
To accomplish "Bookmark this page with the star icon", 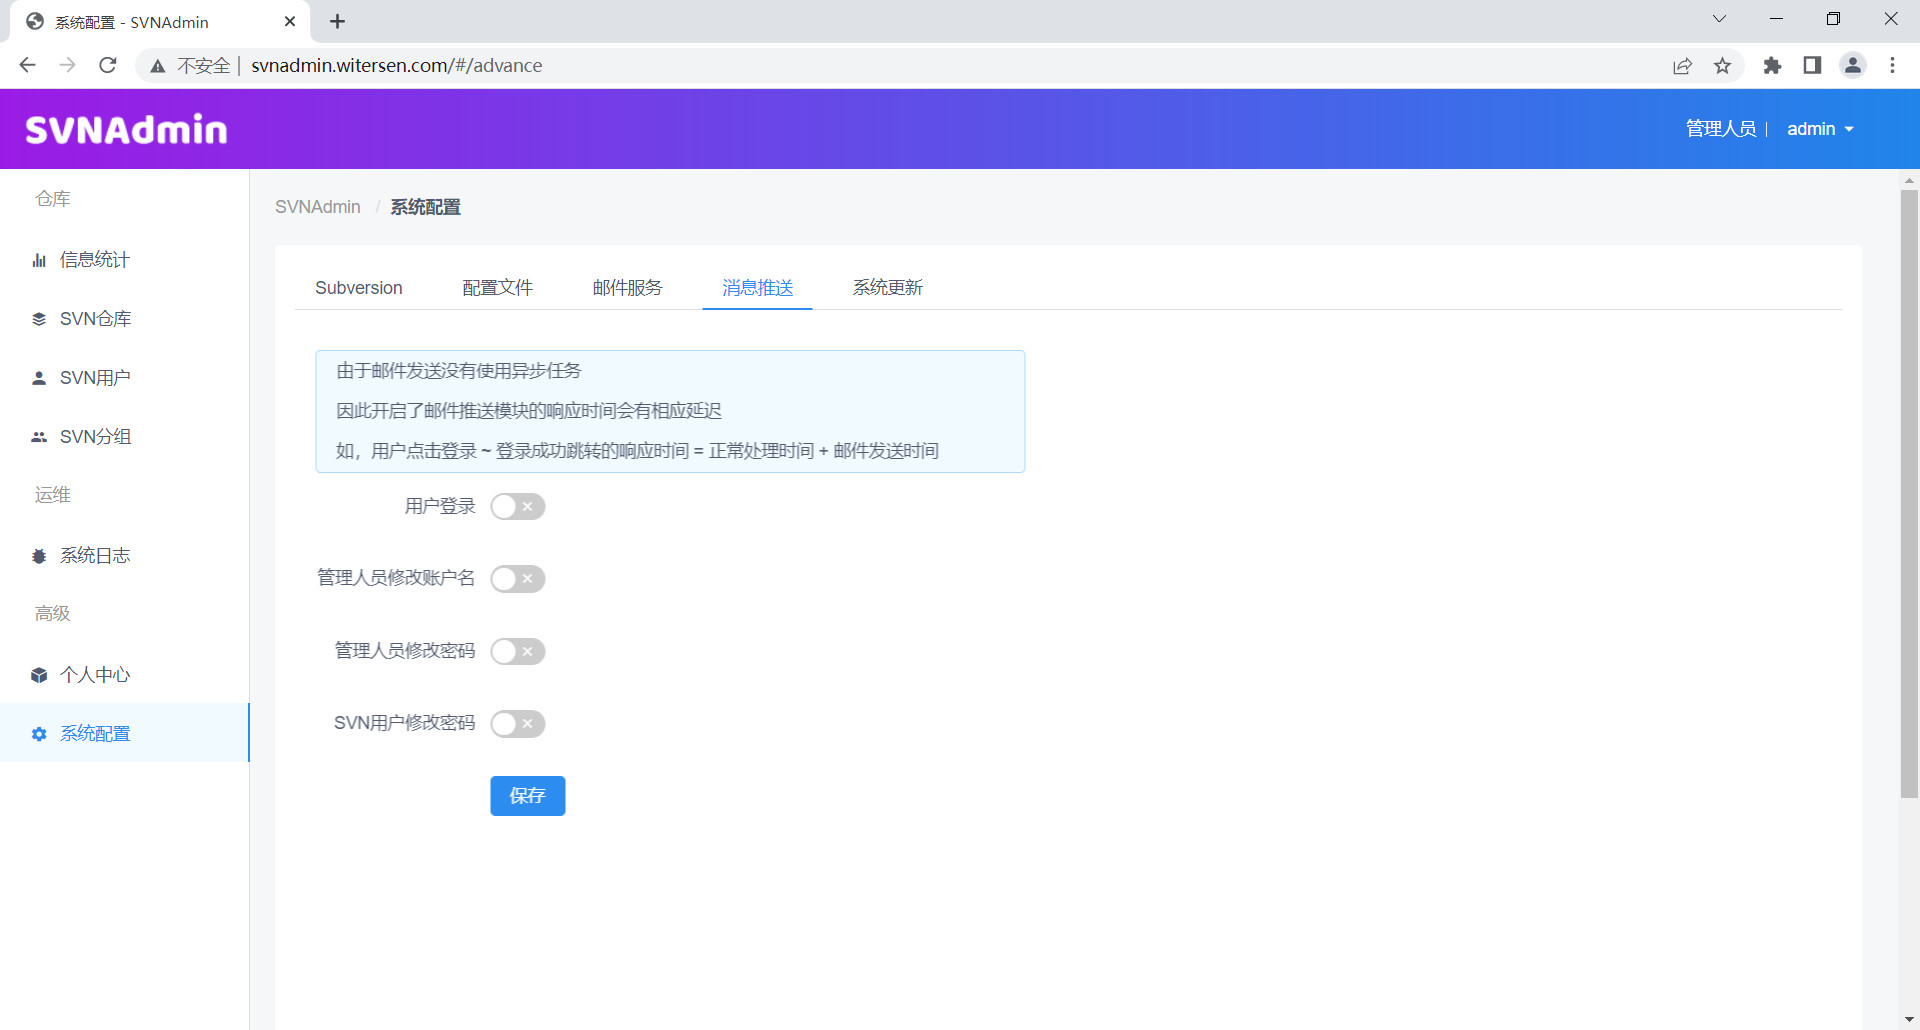I will point(1722,66).
